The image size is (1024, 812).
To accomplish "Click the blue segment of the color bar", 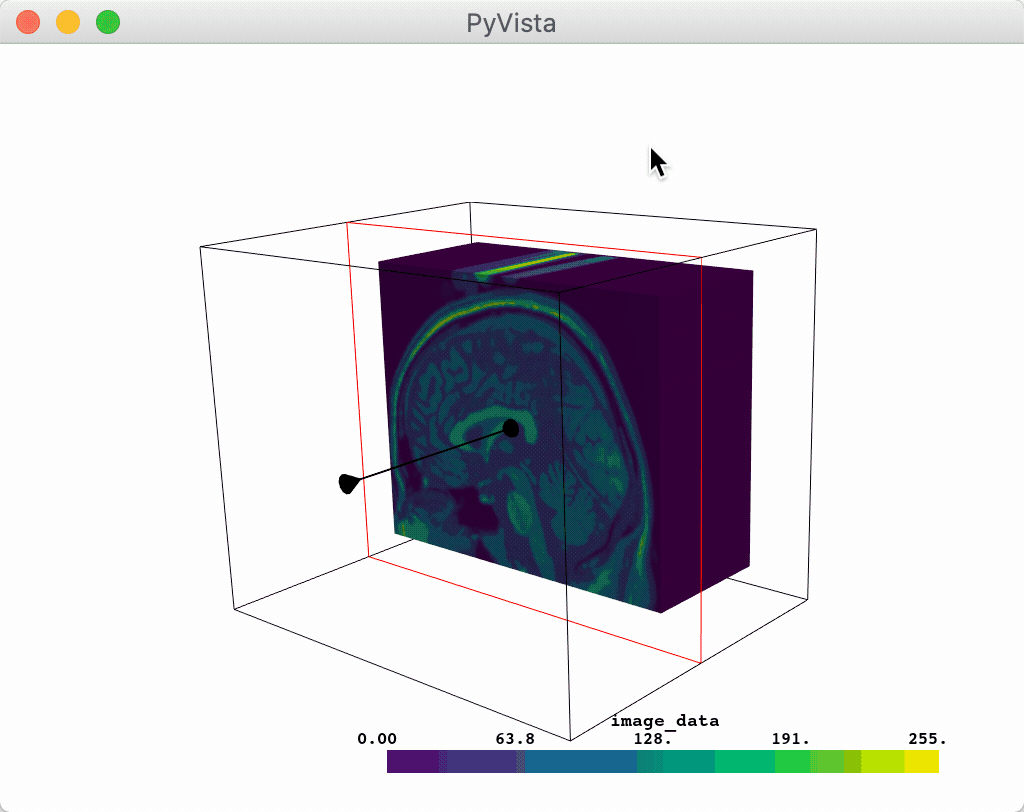I will pos(580,762).
